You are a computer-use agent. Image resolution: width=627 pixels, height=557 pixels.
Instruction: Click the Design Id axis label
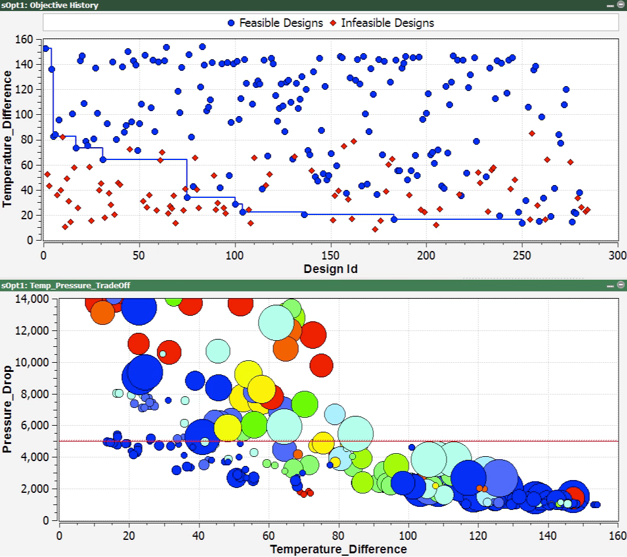330,268
